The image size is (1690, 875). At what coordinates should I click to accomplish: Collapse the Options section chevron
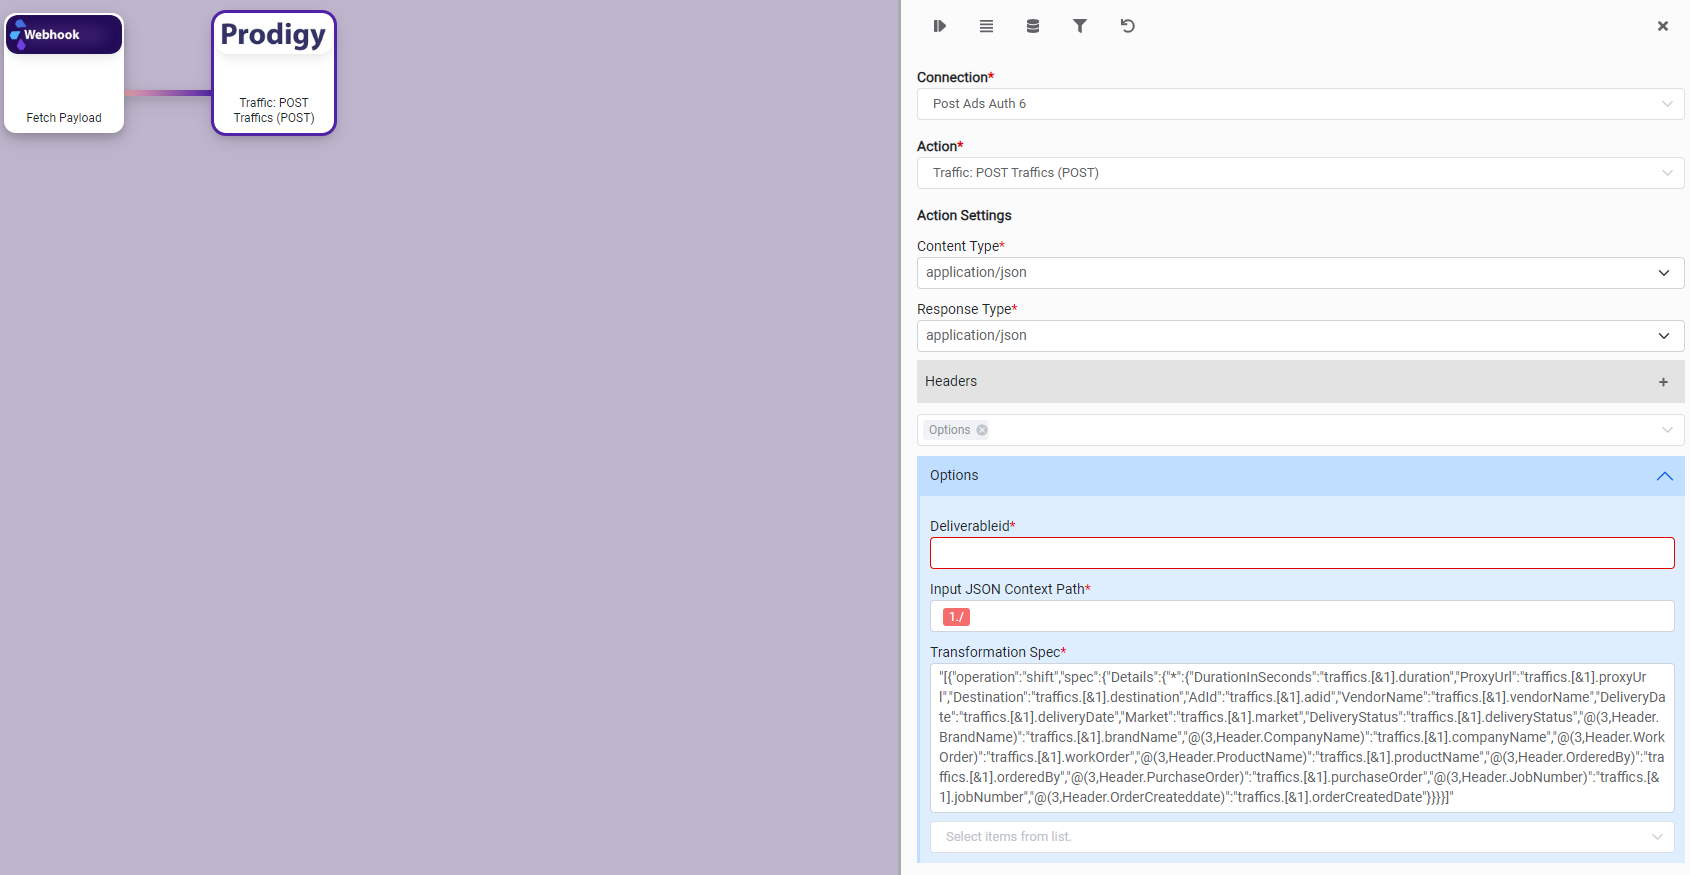tap(1664, 476)
